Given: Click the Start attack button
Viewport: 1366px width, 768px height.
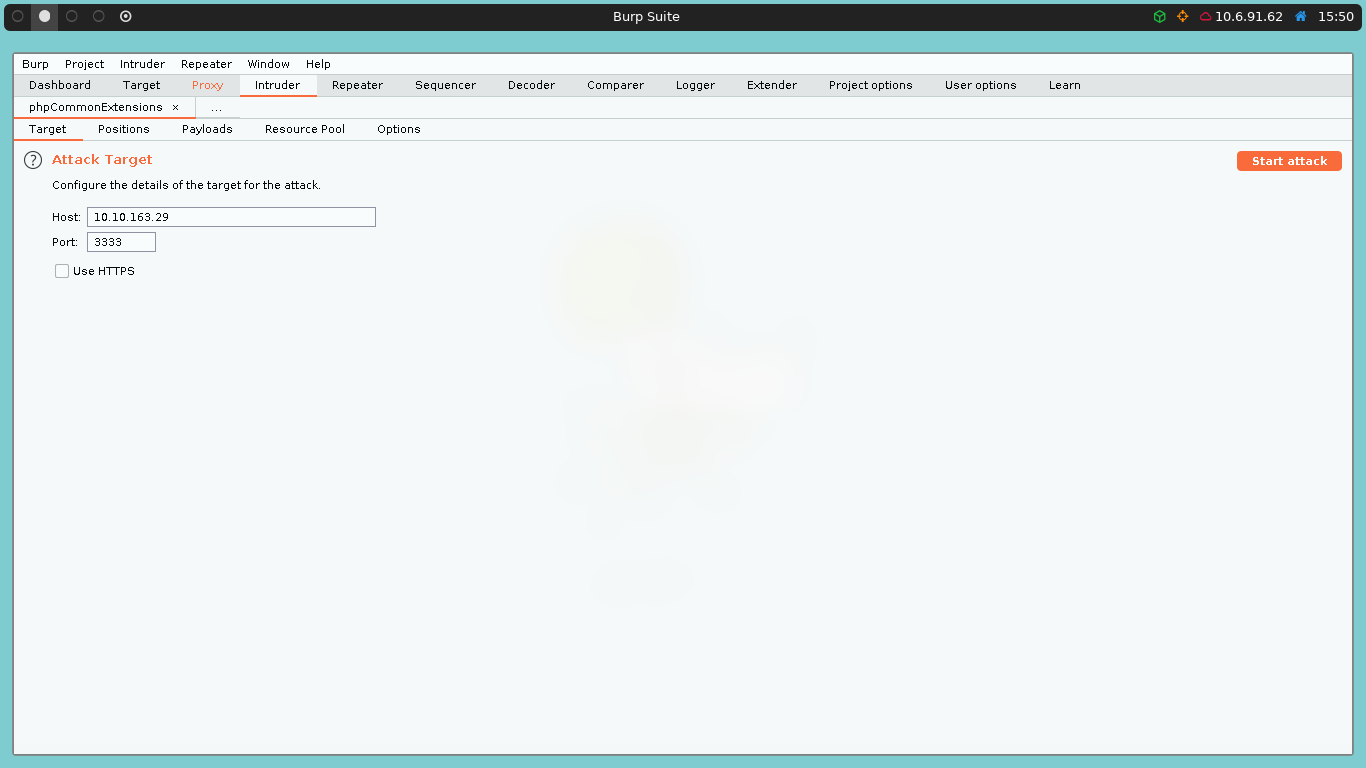Looking at the screenshot, I should click(1289, 161).
